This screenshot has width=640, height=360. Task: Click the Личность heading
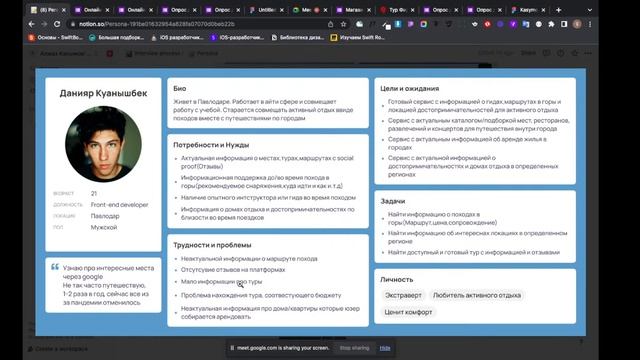click(x=397, y=280)
